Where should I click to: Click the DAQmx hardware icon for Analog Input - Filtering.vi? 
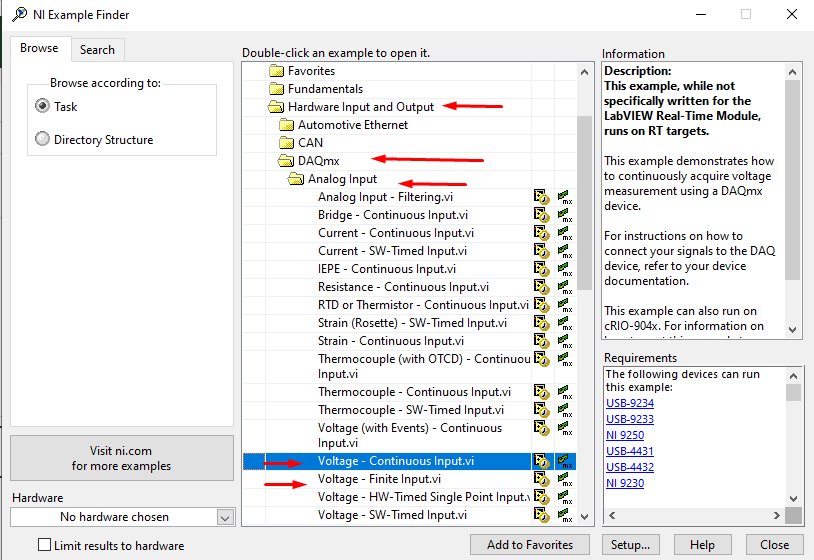[x=565, y=197]
